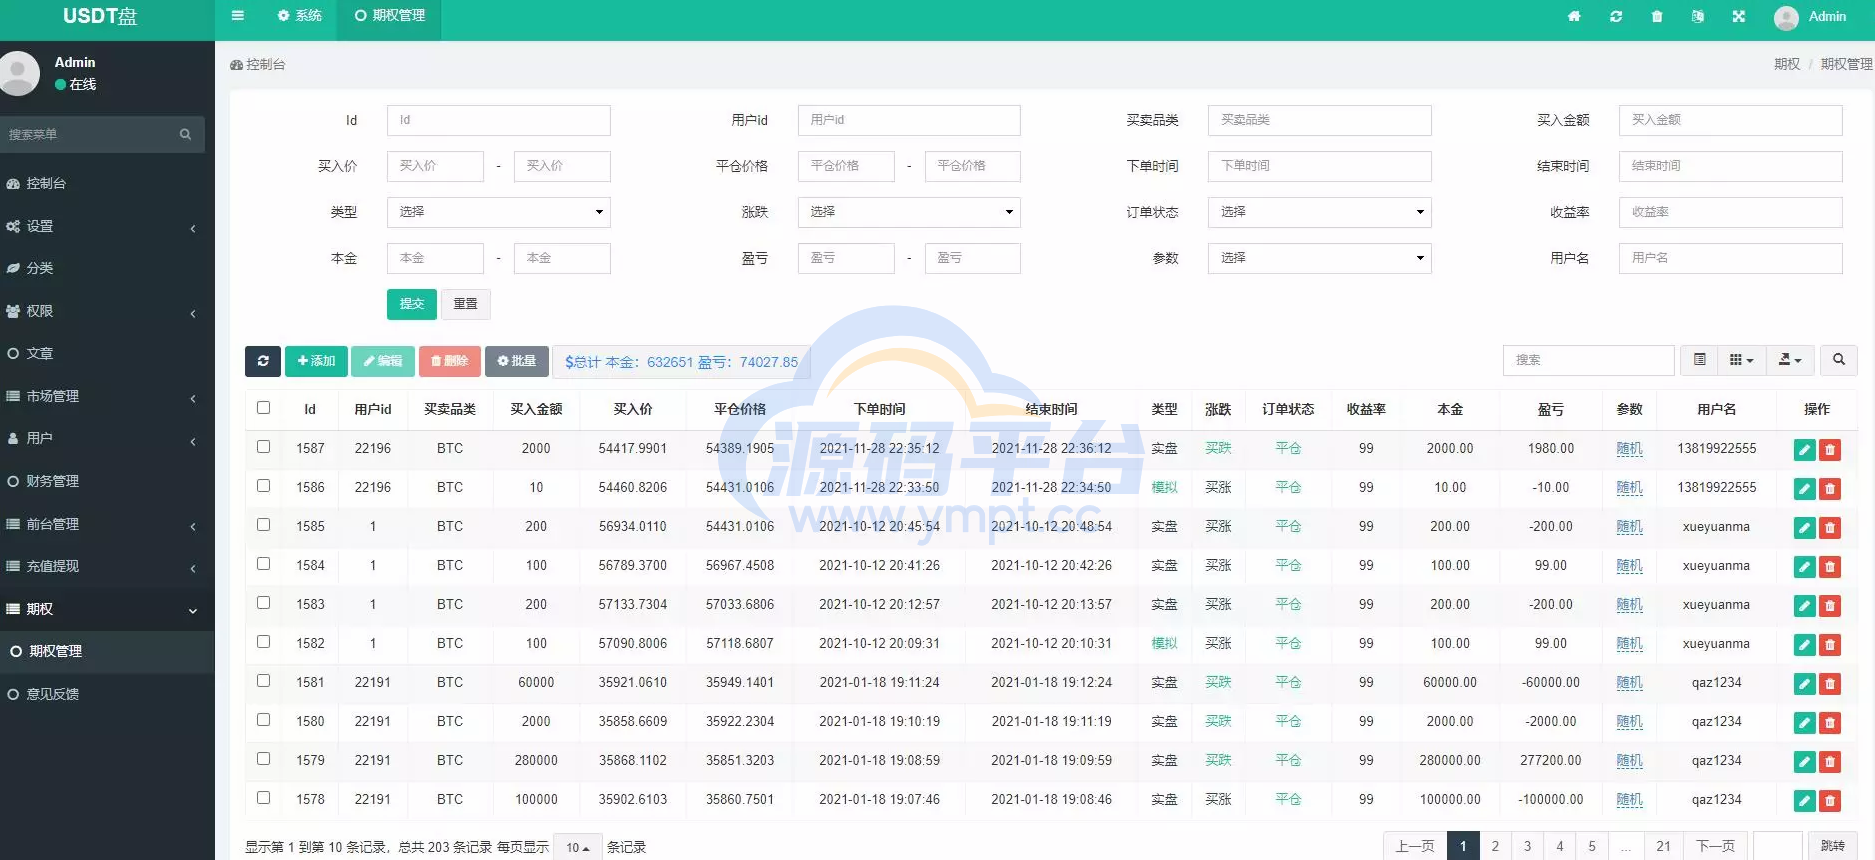This screenshot has width=1875, height=860.
Task: Edit row 1580 with green pencil icon
Action: [1804, 723]
